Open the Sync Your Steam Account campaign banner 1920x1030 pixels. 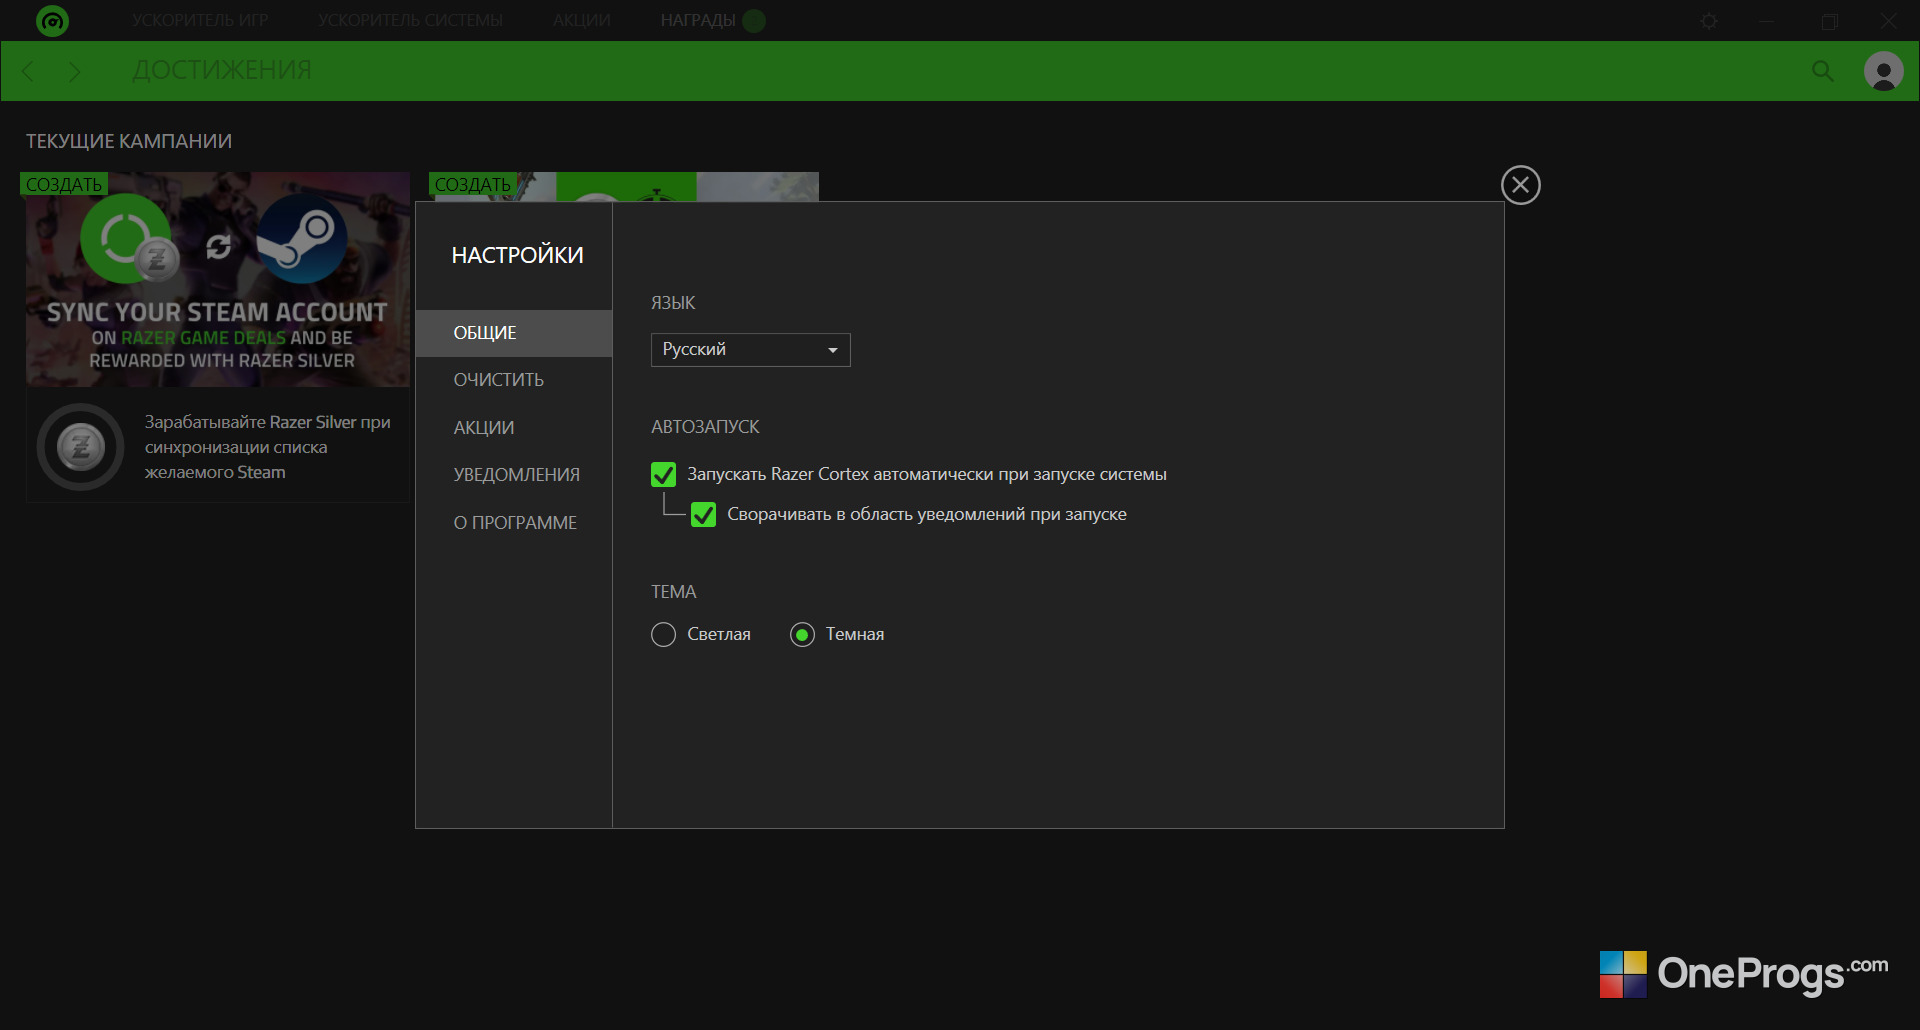218,279
